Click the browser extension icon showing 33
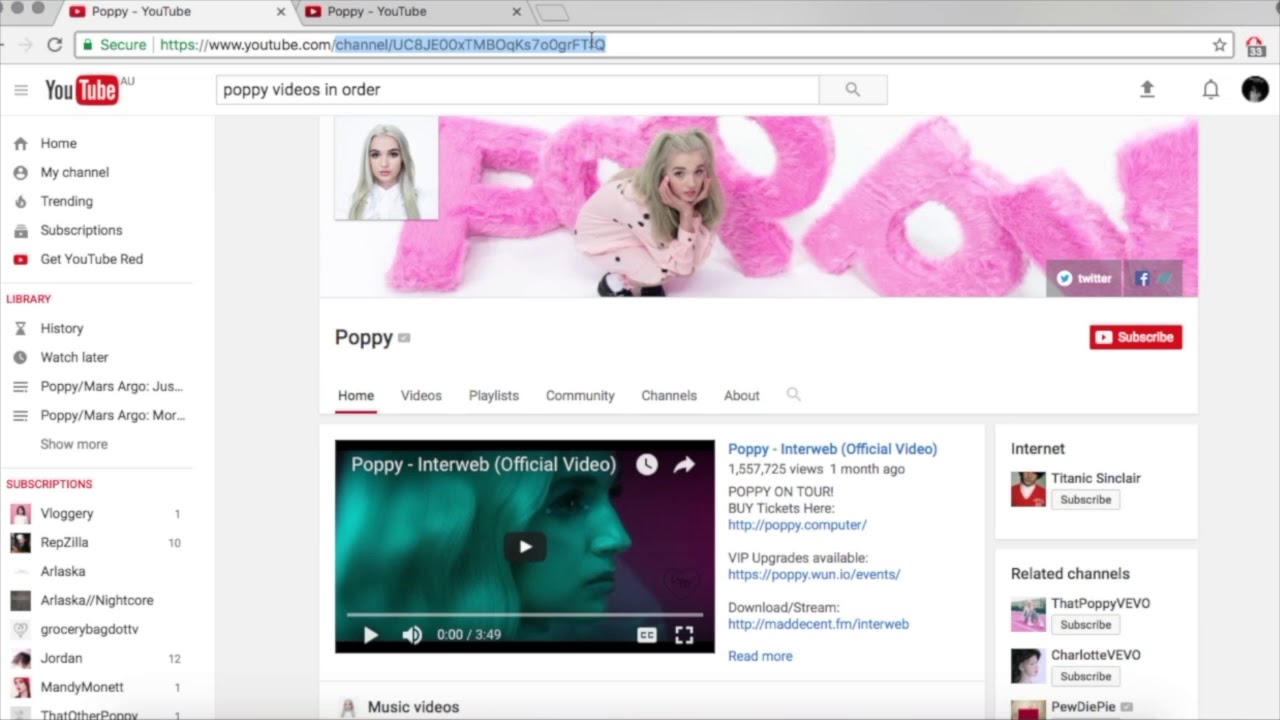 1255,46
